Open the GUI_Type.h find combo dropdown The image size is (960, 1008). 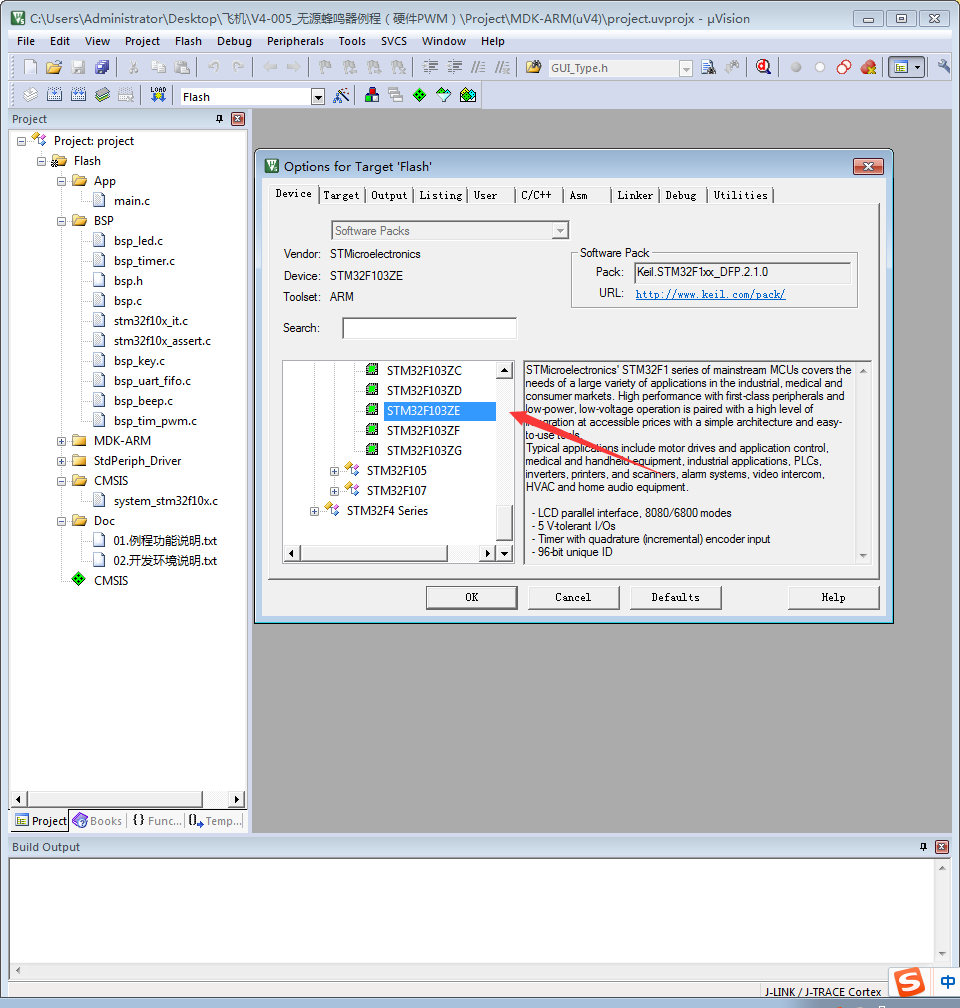tap(686, 68)
